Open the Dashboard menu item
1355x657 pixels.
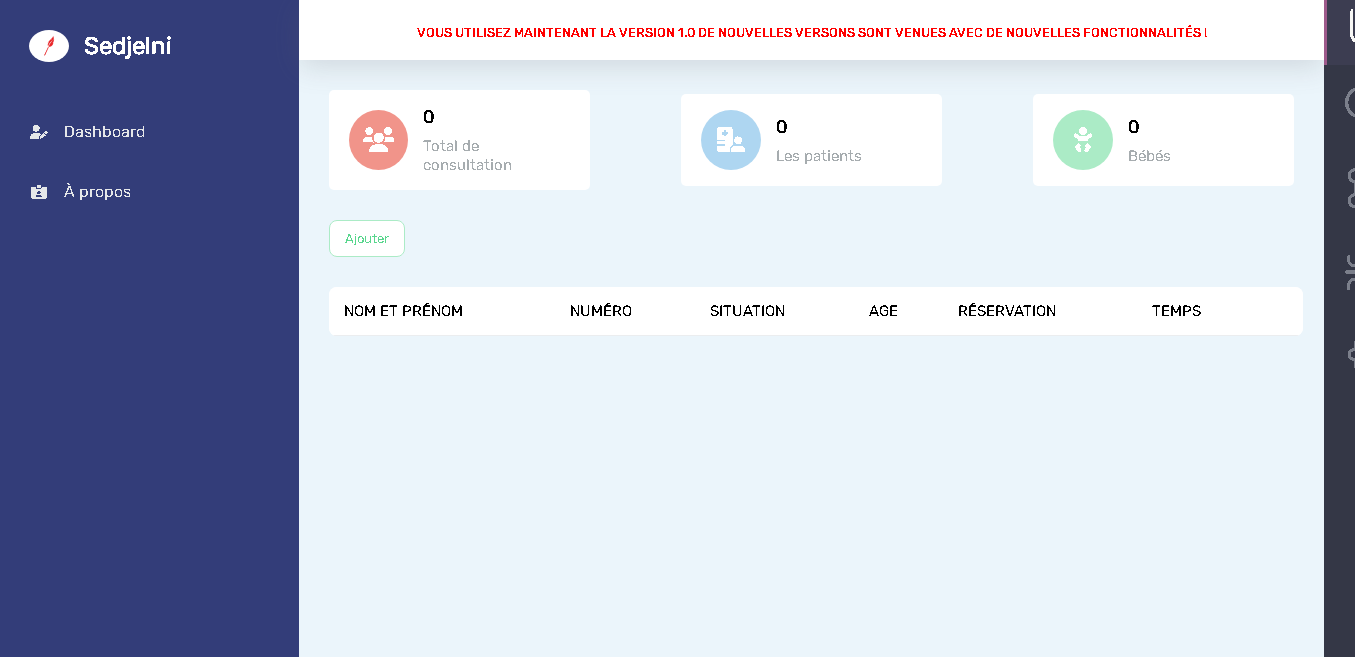[x=104, y=132]
